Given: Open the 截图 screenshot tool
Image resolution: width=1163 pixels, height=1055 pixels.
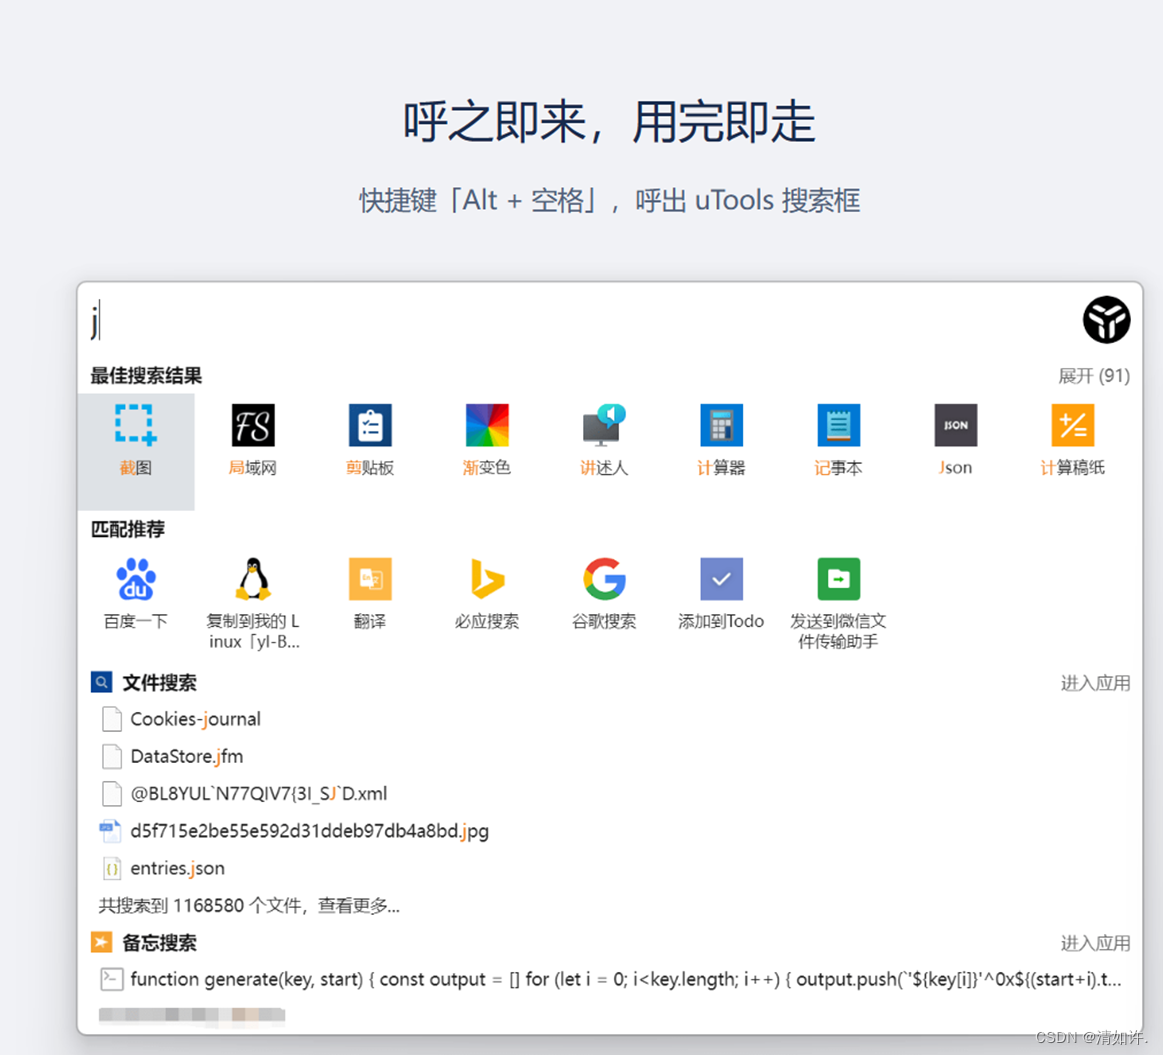Looking at the screenshot, I should [136, 451].
